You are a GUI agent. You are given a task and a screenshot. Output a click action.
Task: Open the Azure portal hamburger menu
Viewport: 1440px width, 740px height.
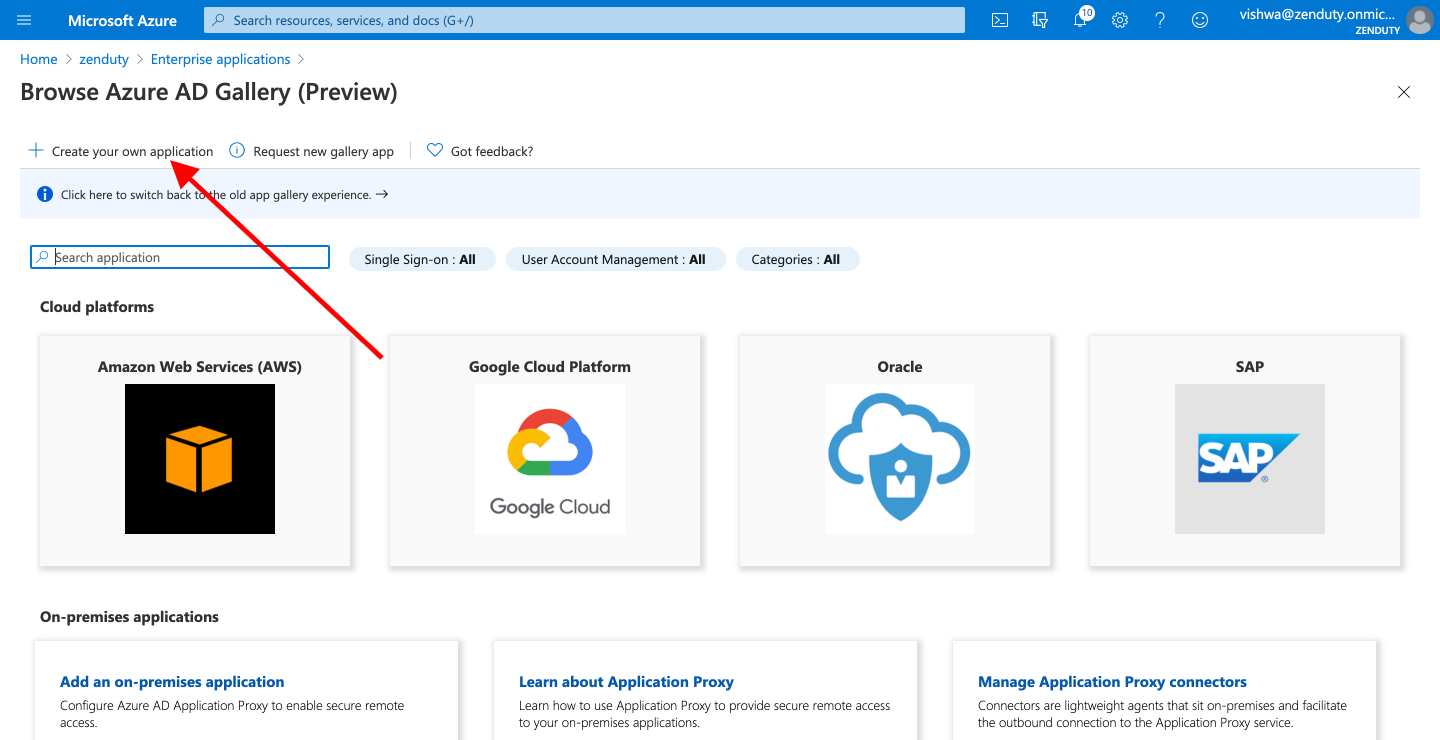click(24, 20)
